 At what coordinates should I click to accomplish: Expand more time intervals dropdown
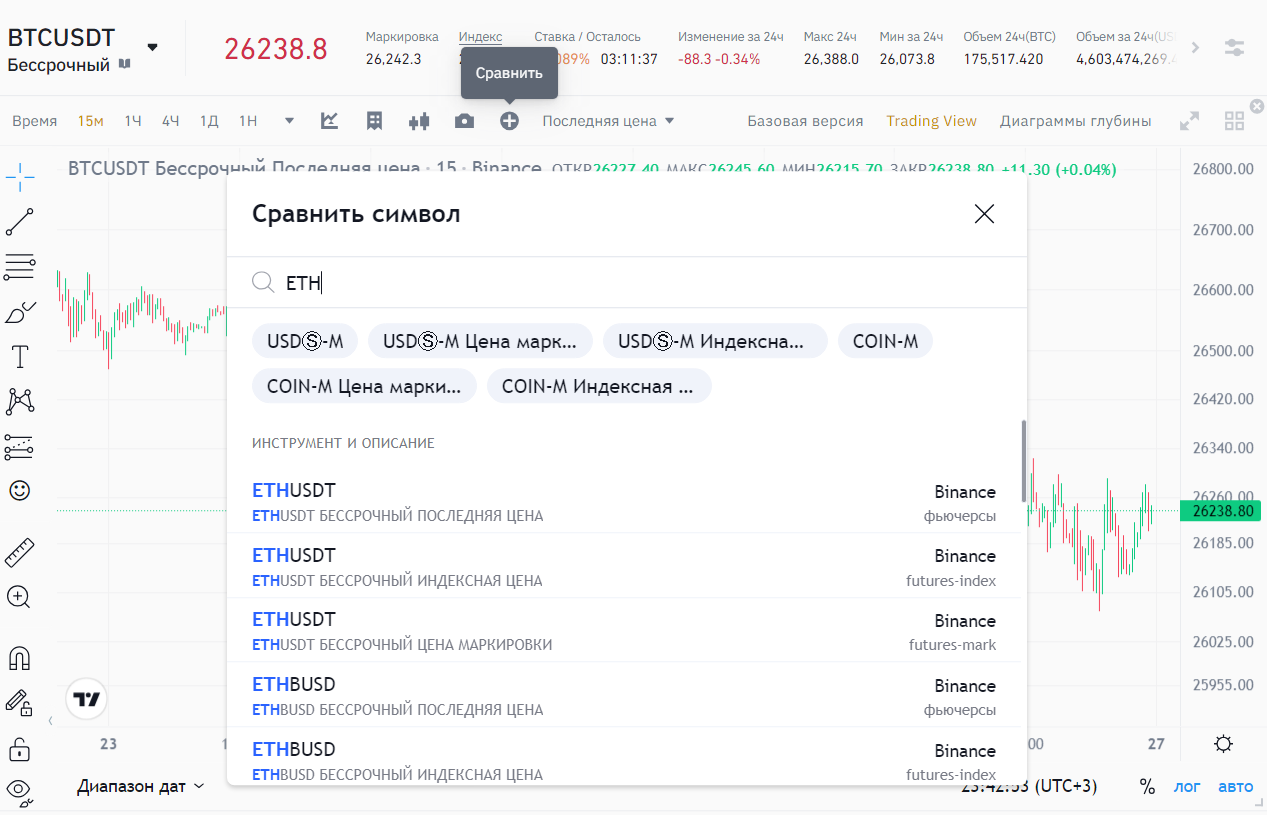289,121
